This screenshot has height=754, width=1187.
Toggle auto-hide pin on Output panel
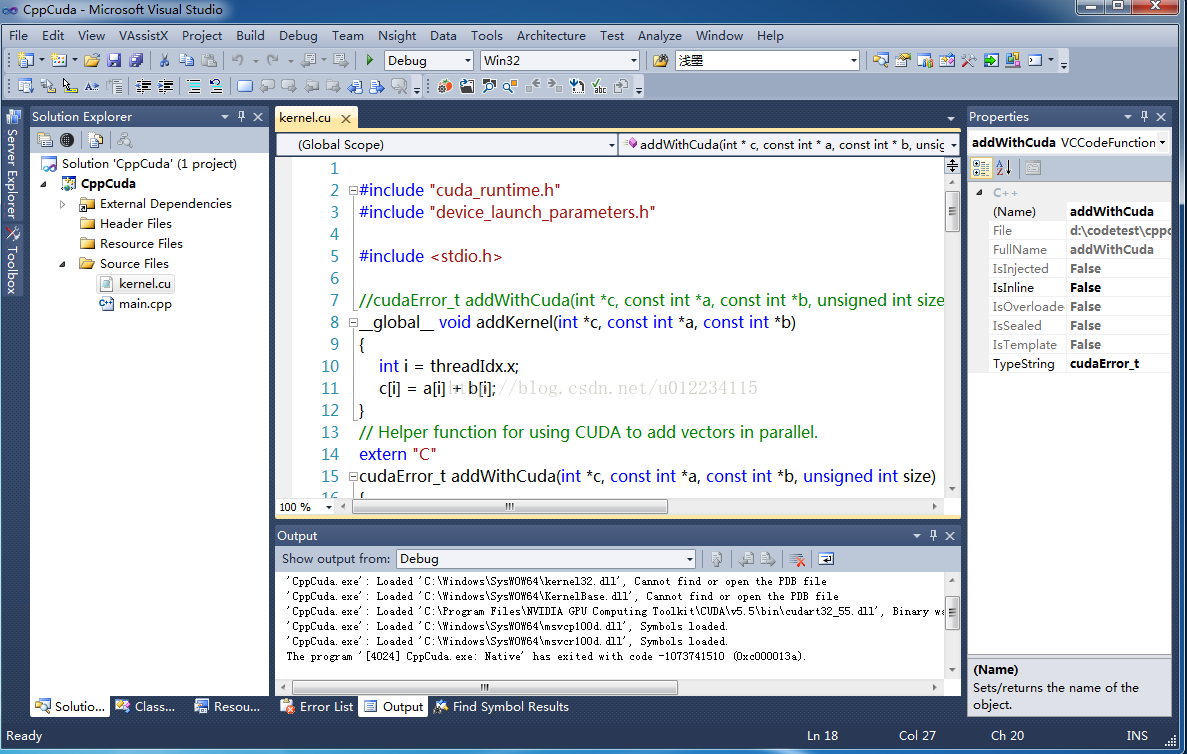(933, 535)
